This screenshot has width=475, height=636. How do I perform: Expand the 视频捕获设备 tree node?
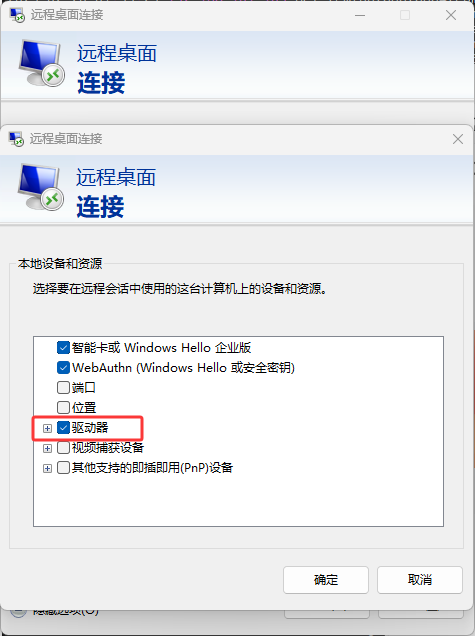point(47,448)
